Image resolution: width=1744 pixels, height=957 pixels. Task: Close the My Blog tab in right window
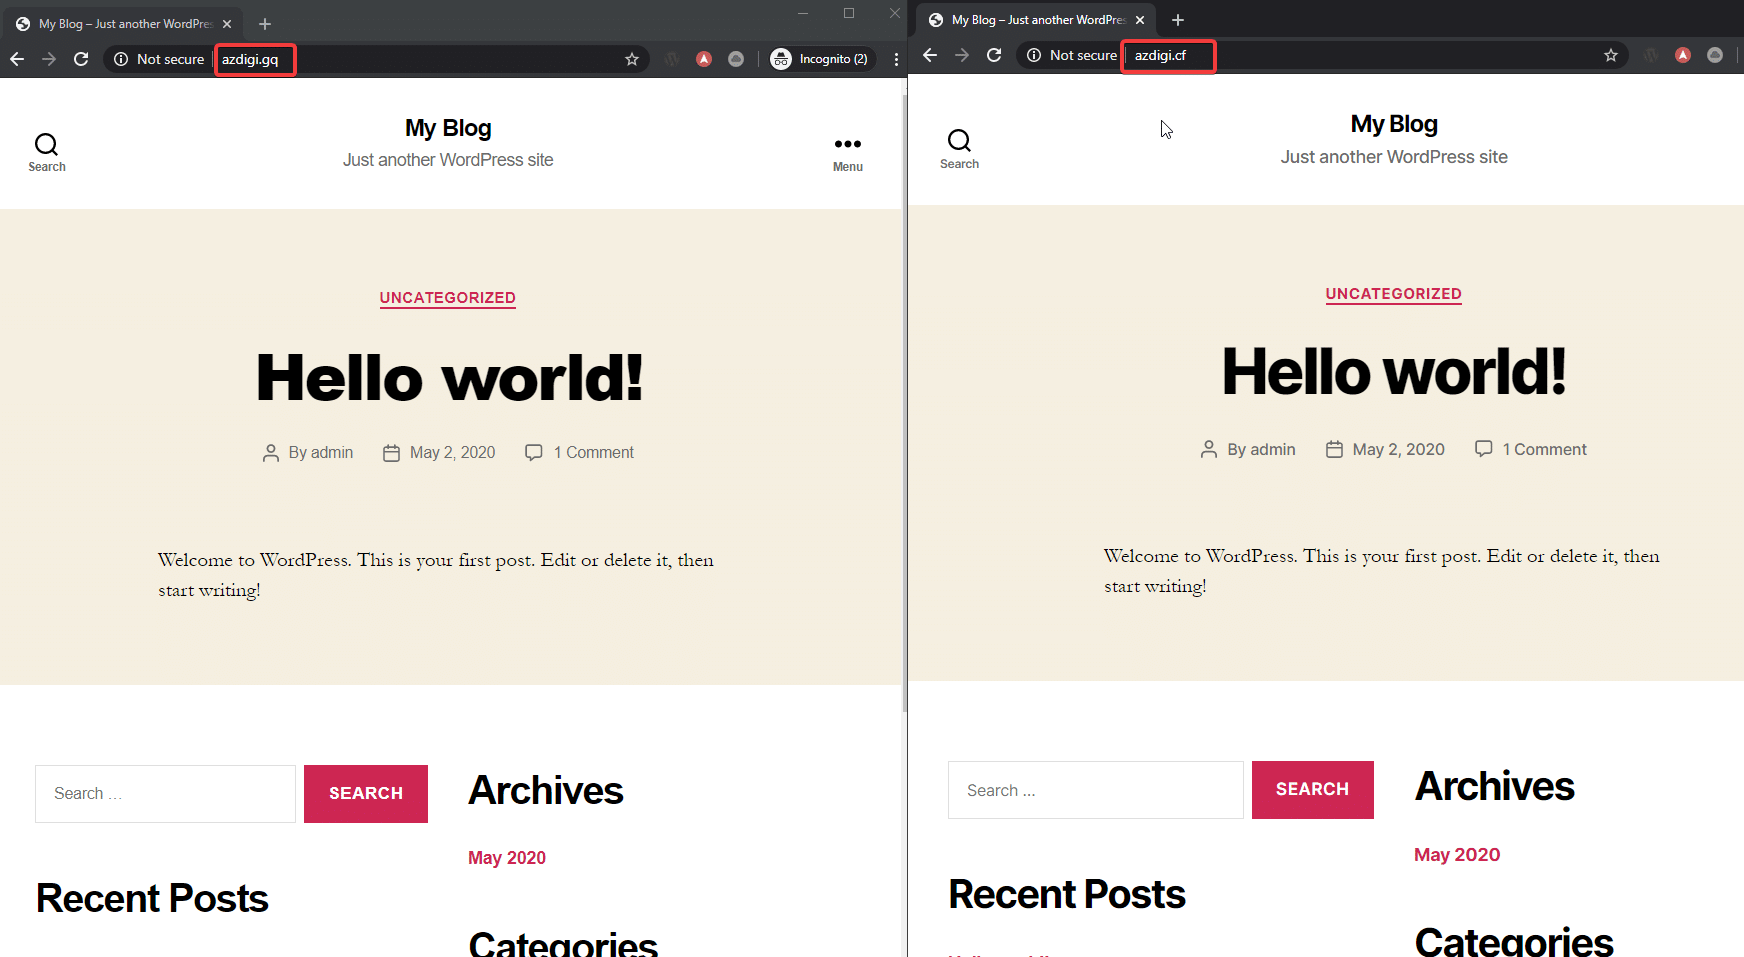coord(1140,20)
